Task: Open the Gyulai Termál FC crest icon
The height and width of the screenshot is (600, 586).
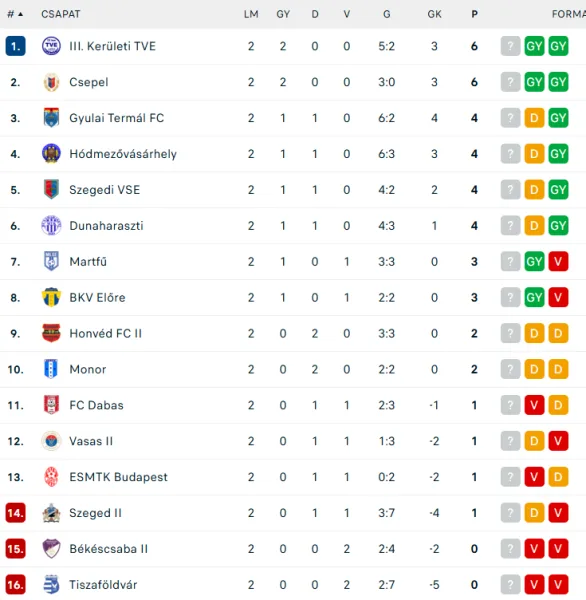Action: [x=51, y=118]
